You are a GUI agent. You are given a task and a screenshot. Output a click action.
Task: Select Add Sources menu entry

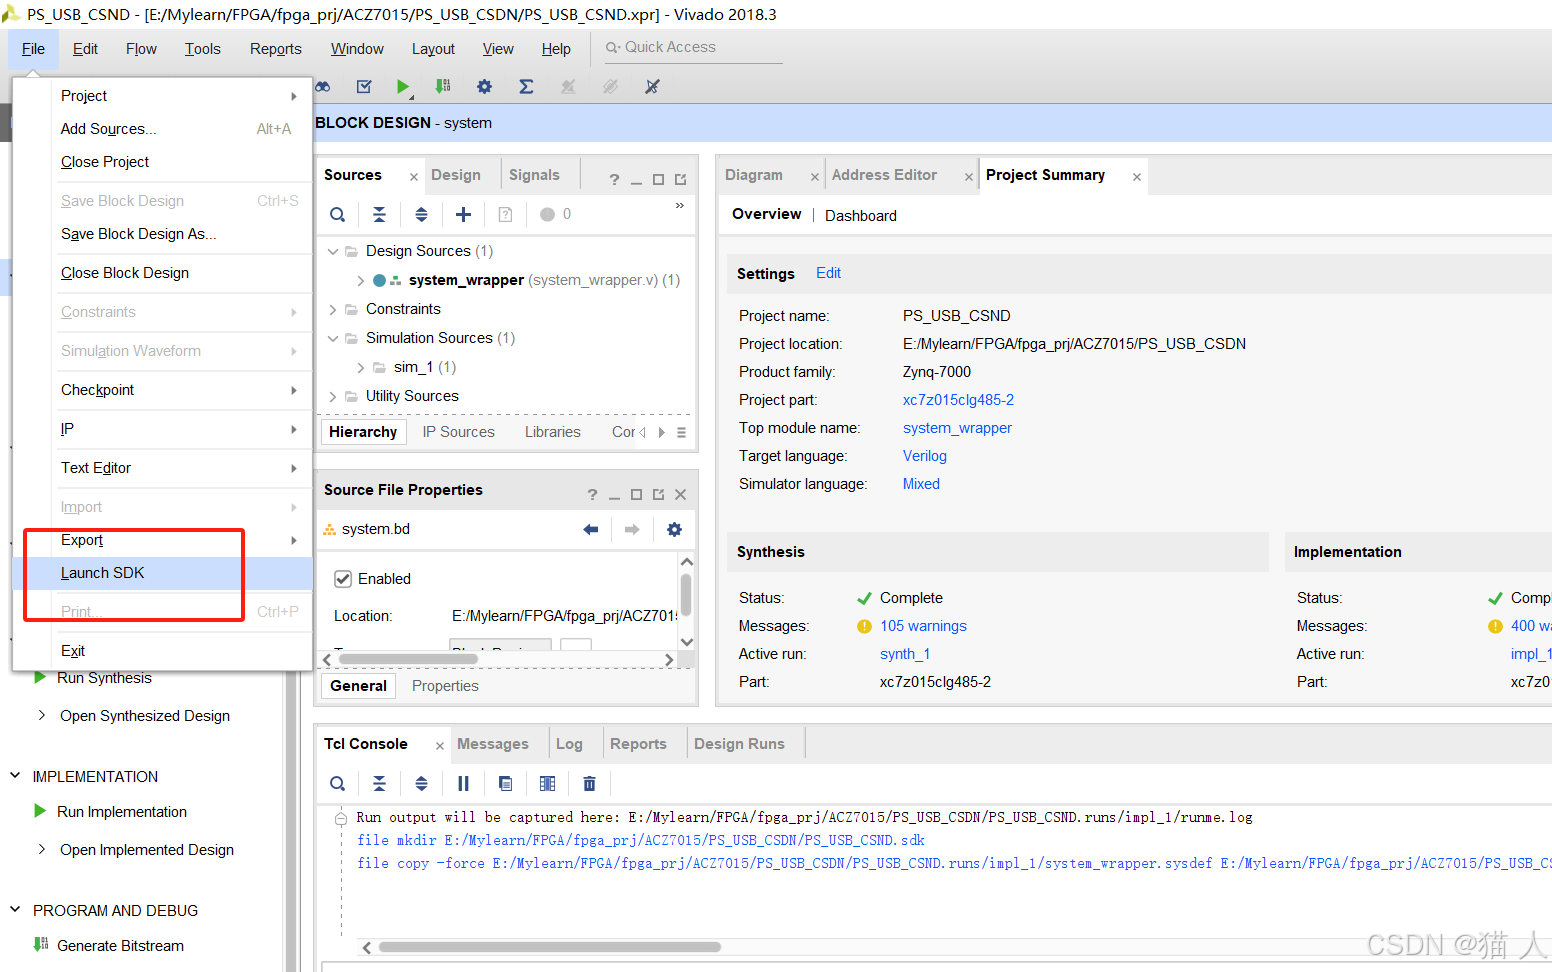[163, 129]
